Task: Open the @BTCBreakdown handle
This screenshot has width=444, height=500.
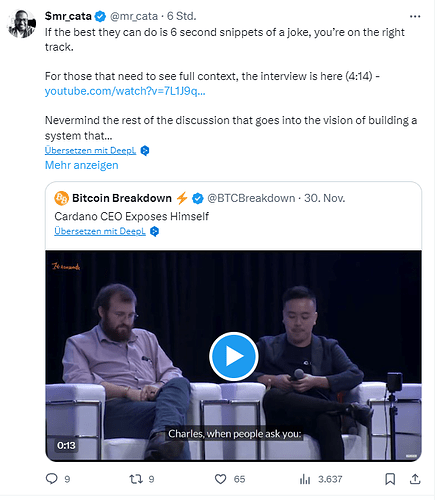Action: pyautogui.click(x=251, y=198)
